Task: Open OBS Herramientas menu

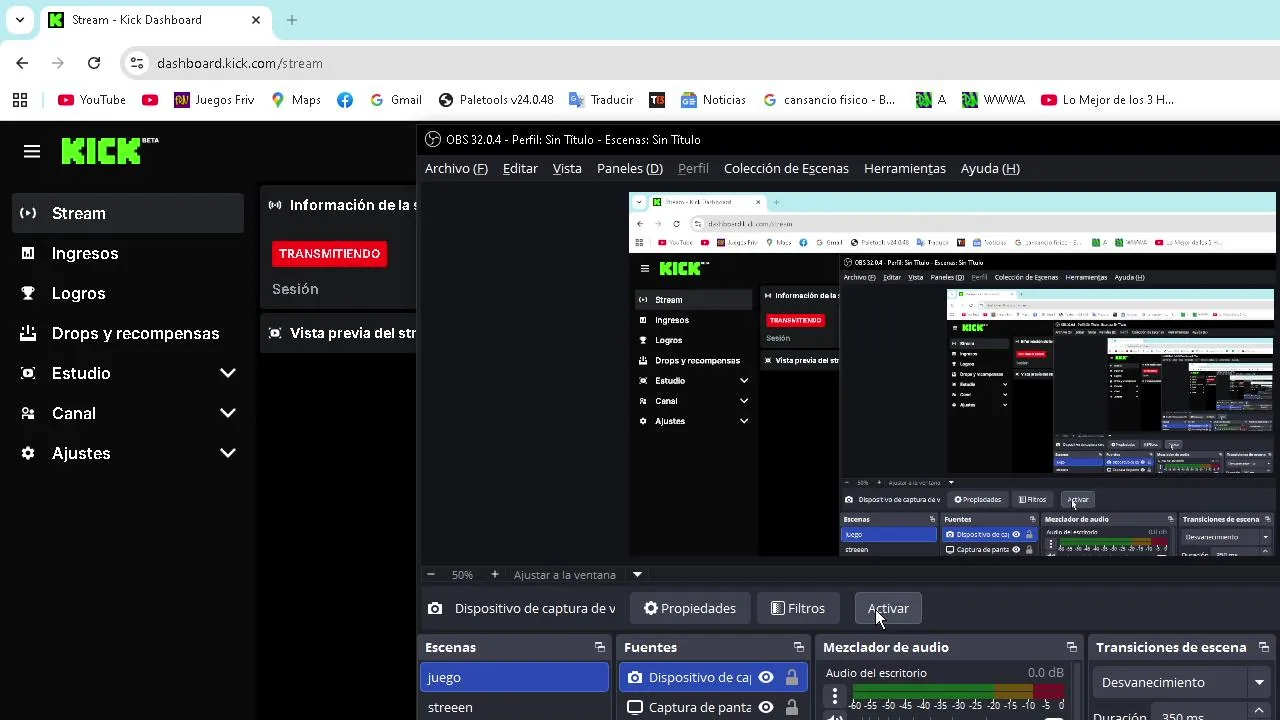Action: coord(905,168)
